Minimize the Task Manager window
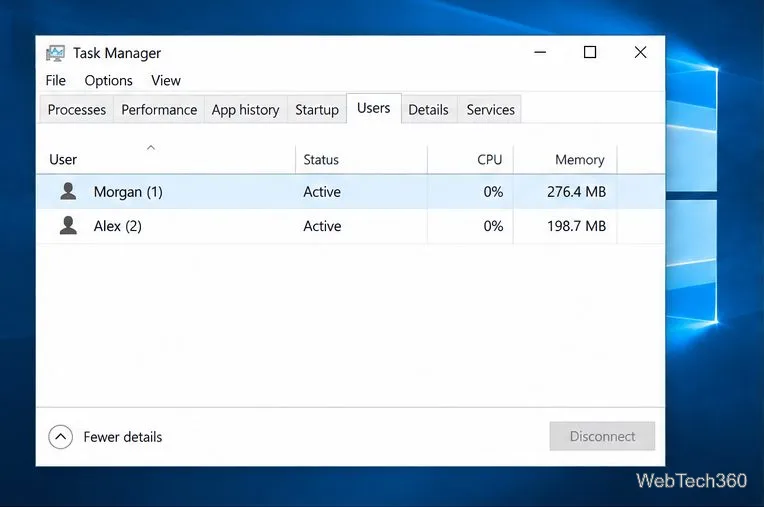764x507 pixels. [540, 52]
